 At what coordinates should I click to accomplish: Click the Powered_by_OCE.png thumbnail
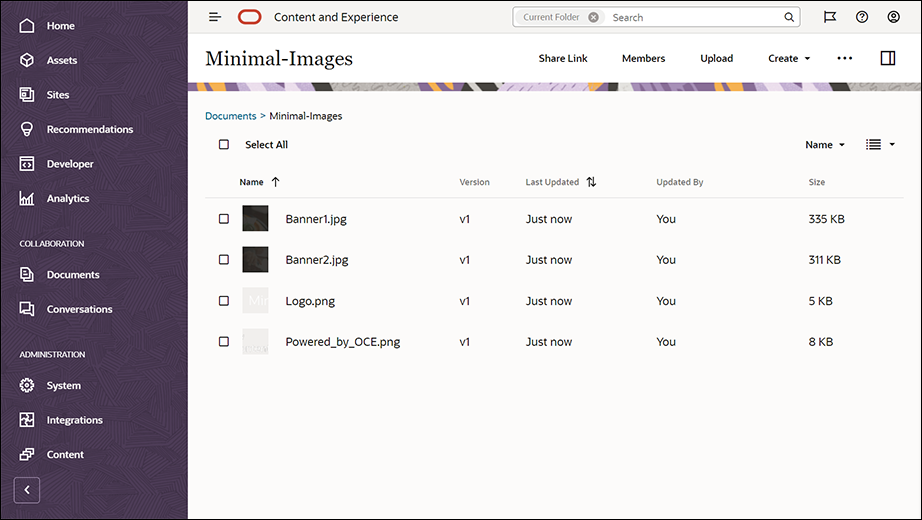[255, 341]
